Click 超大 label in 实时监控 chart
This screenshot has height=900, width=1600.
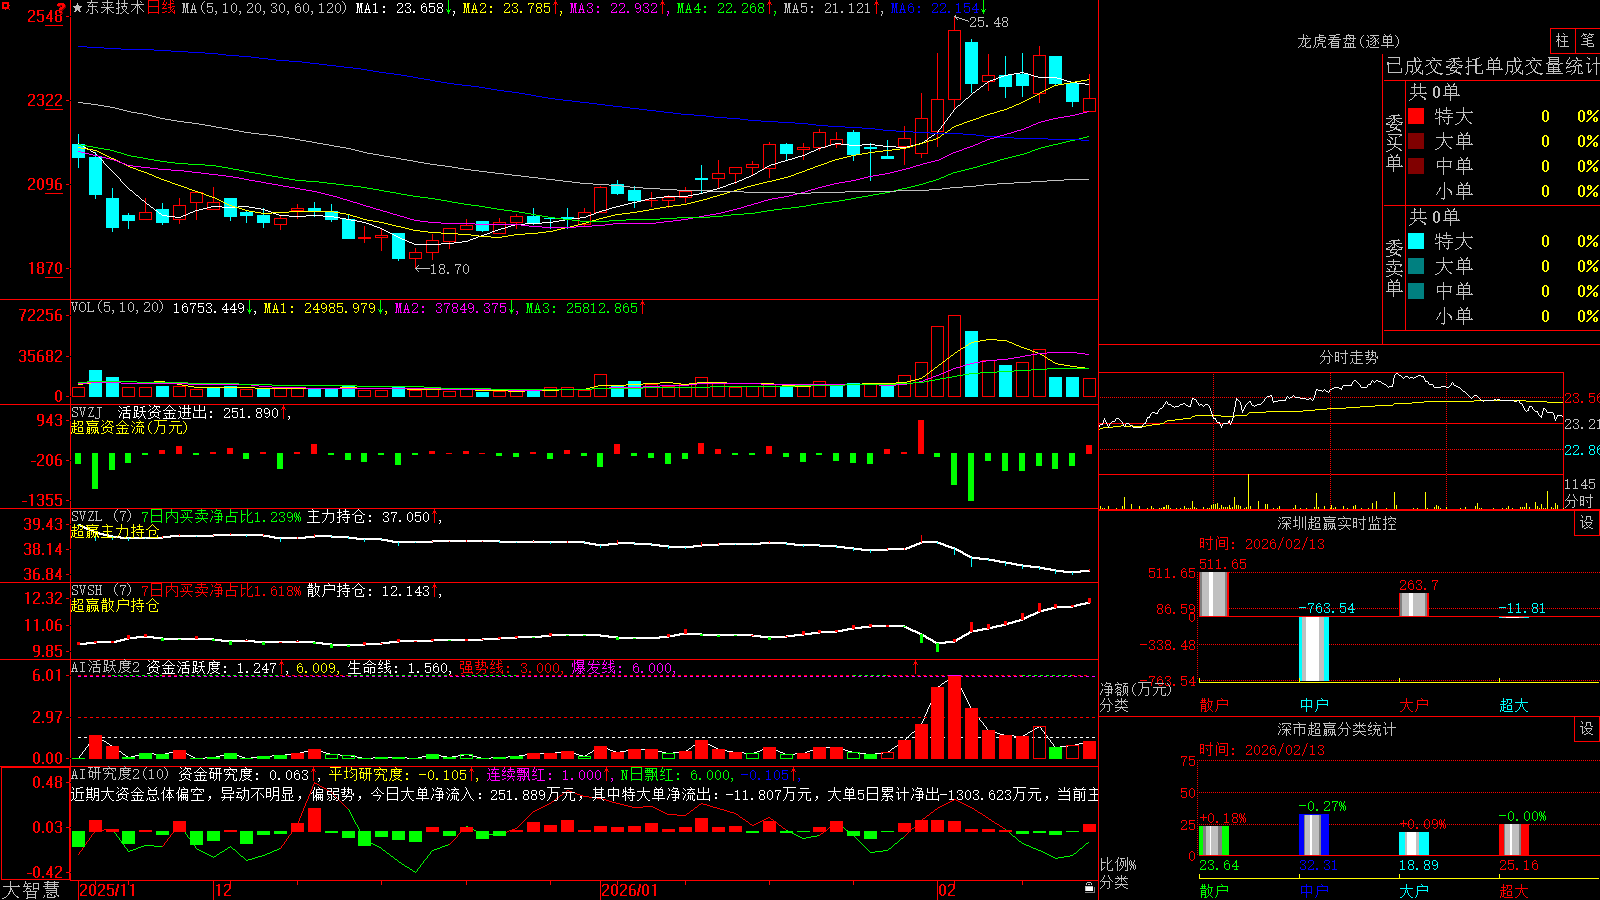[x=1514, y=705]
